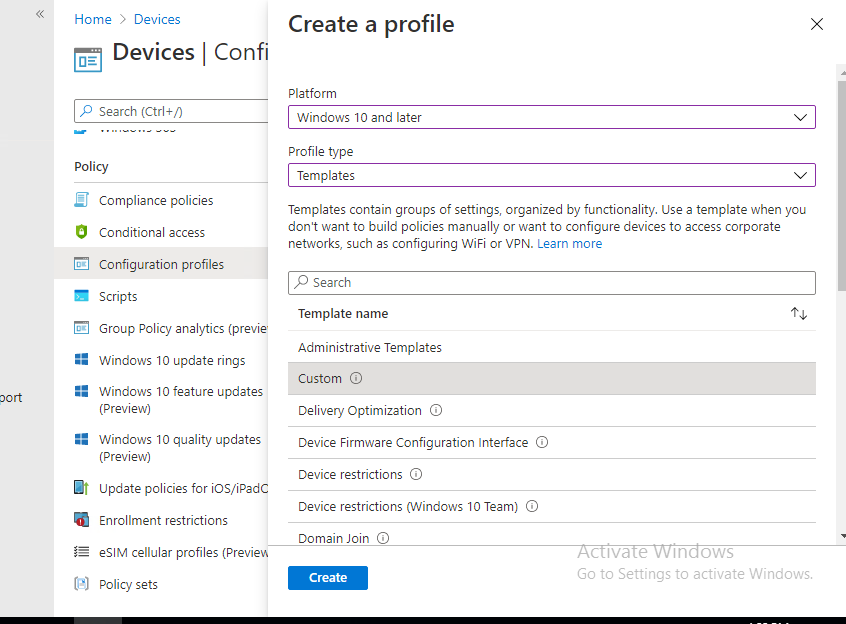
Task: Click the info icon beside Delivery Optimization
Action: pos(435,410)
